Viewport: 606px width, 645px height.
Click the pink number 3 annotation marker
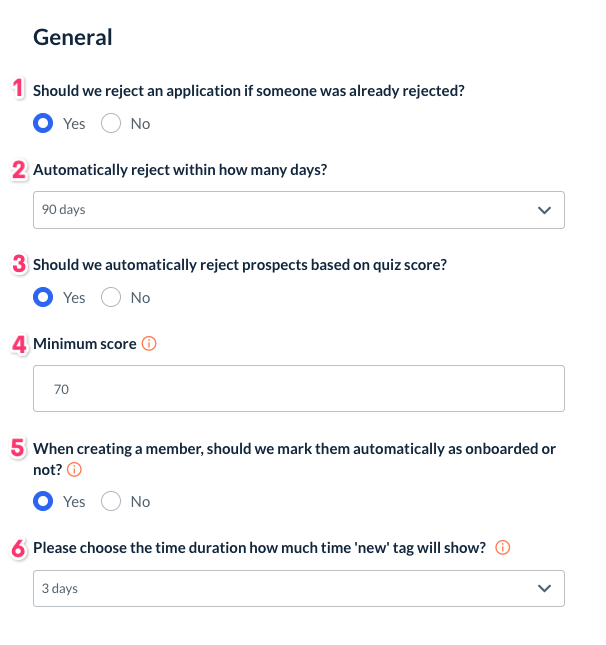(x=18, y=264)
